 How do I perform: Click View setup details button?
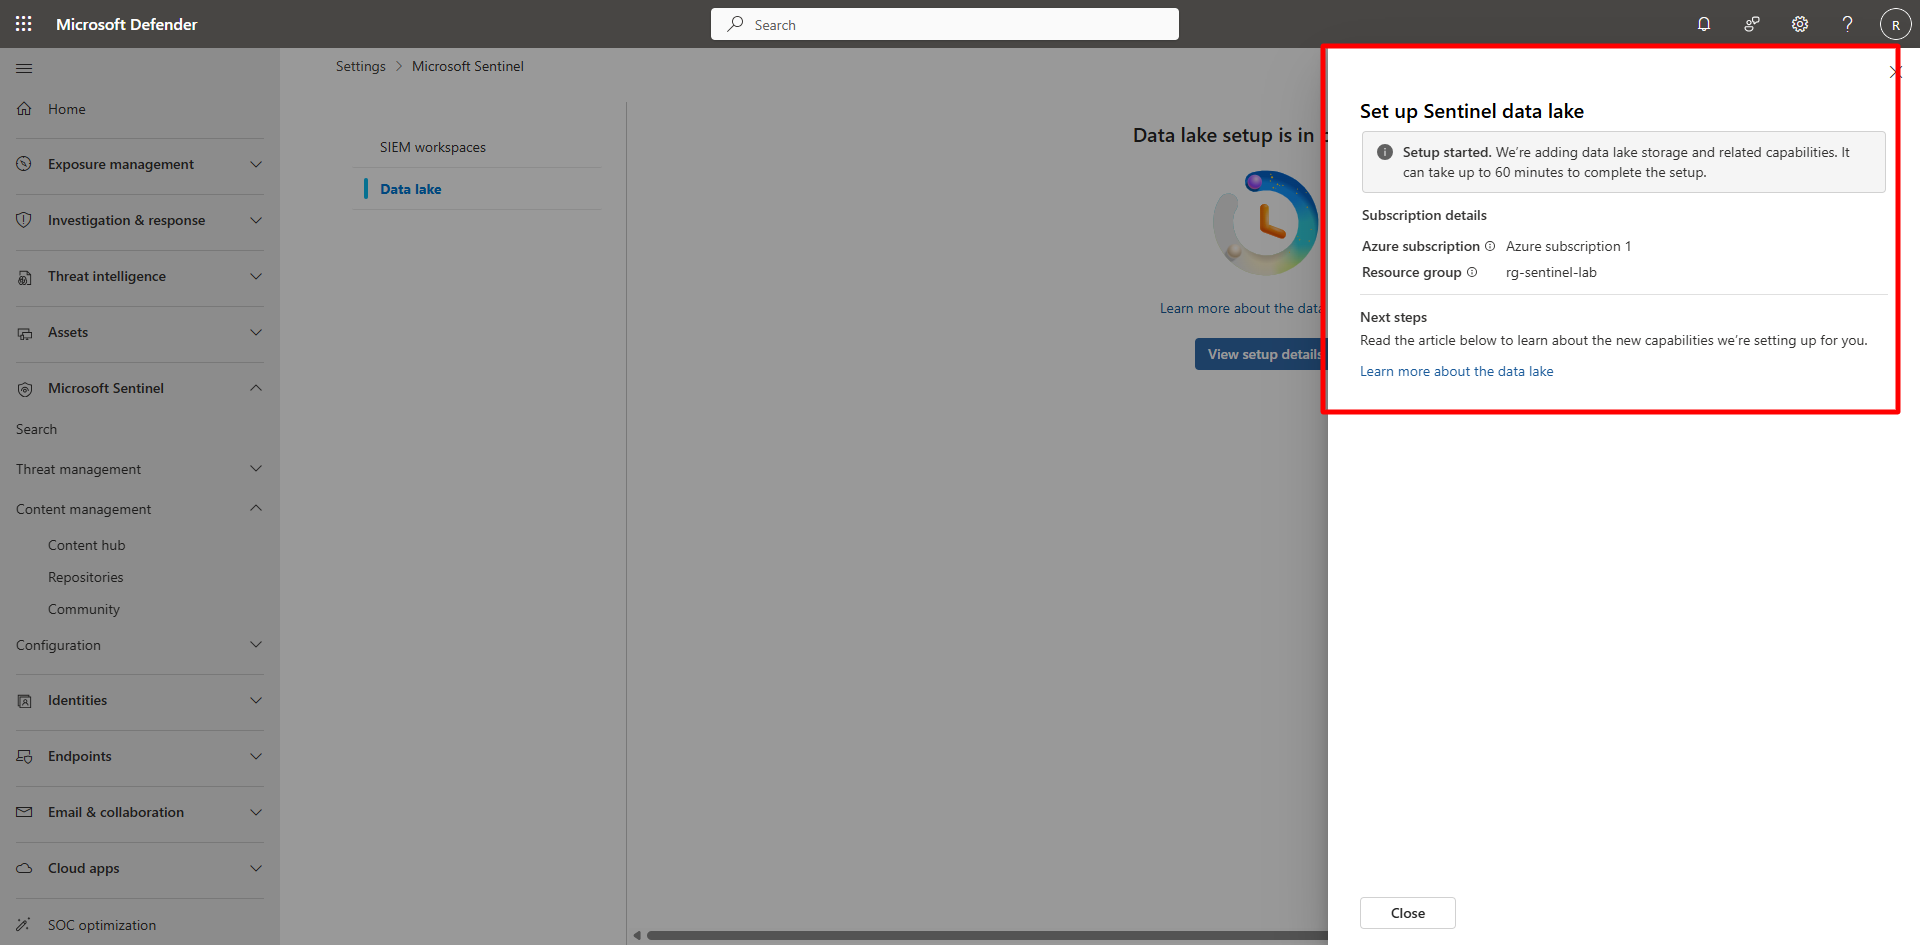tap(1261, 354)
